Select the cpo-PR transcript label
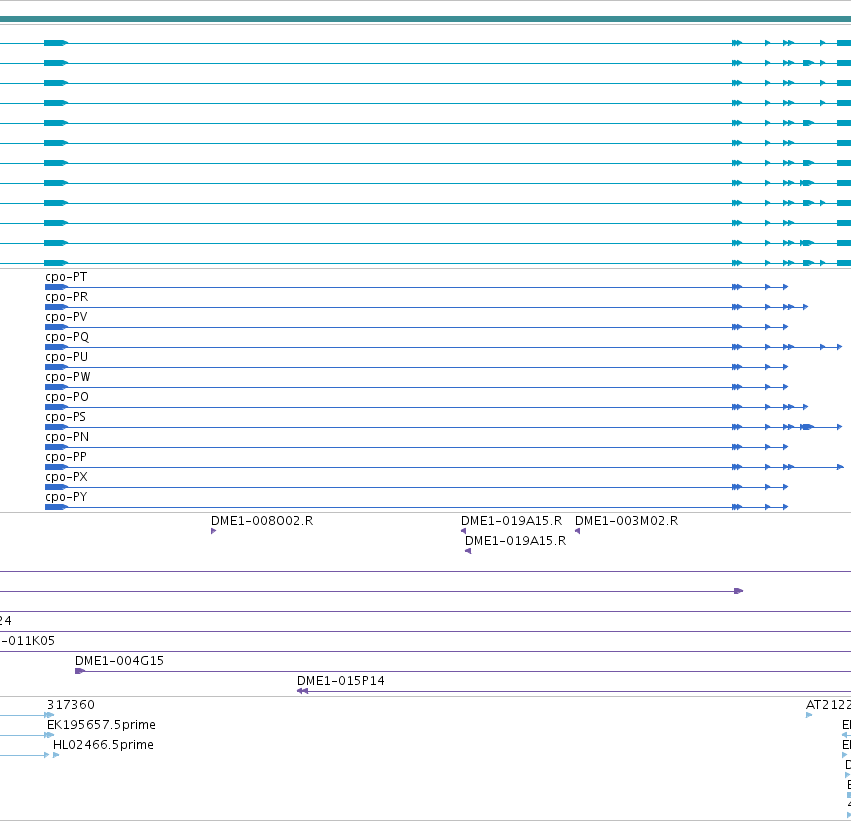Screen dimensions: 851x821 click(x=66, y=297)
